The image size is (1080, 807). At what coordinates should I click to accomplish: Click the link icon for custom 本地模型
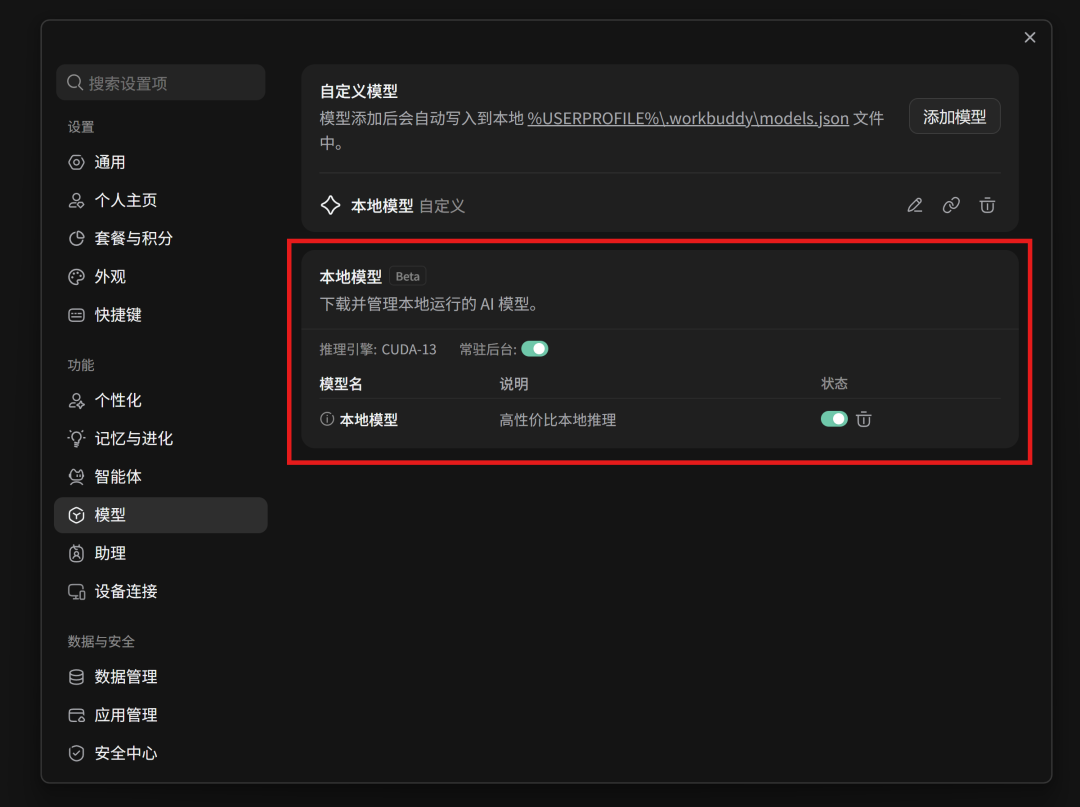click(x=951, y=205)
